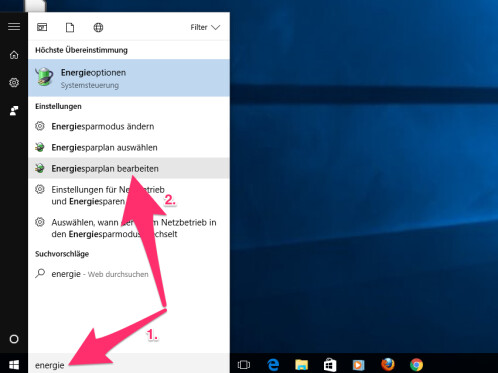Open the media player taskbar icon
The height and width of the screenshot is (373, 498).
click(359, 365)
